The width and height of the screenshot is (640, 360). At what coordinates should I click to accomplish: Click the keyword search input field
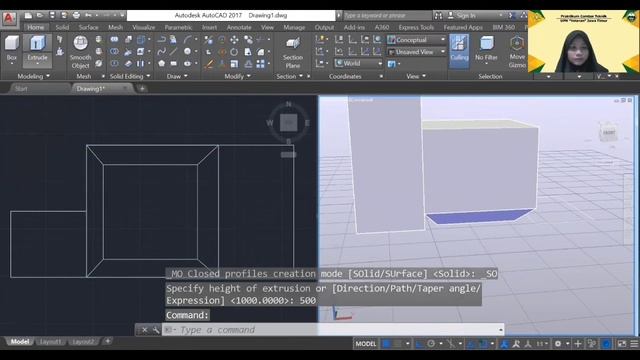point(387,16)
